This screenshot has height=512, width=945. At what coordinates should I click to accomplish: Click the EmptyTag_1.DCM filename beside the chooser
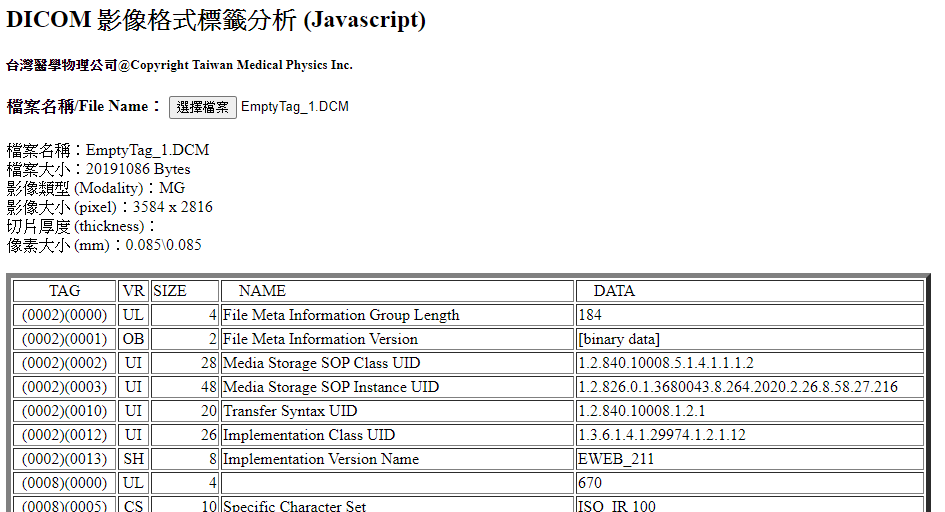pyautogui.click(x=294, y=107)
